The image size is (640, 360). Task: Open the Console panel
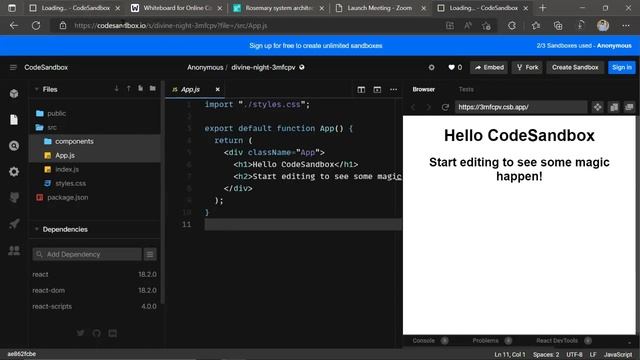coord(424,340)
